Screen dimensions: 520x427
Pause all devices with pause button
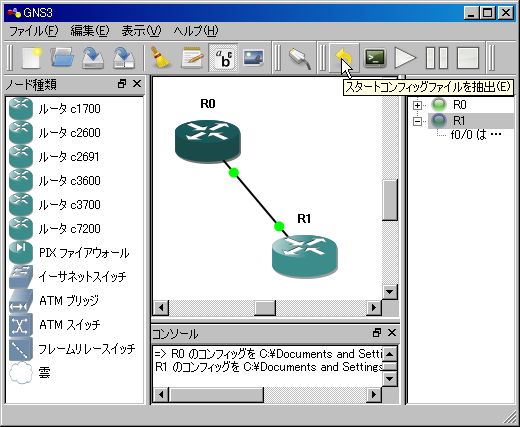436,58
